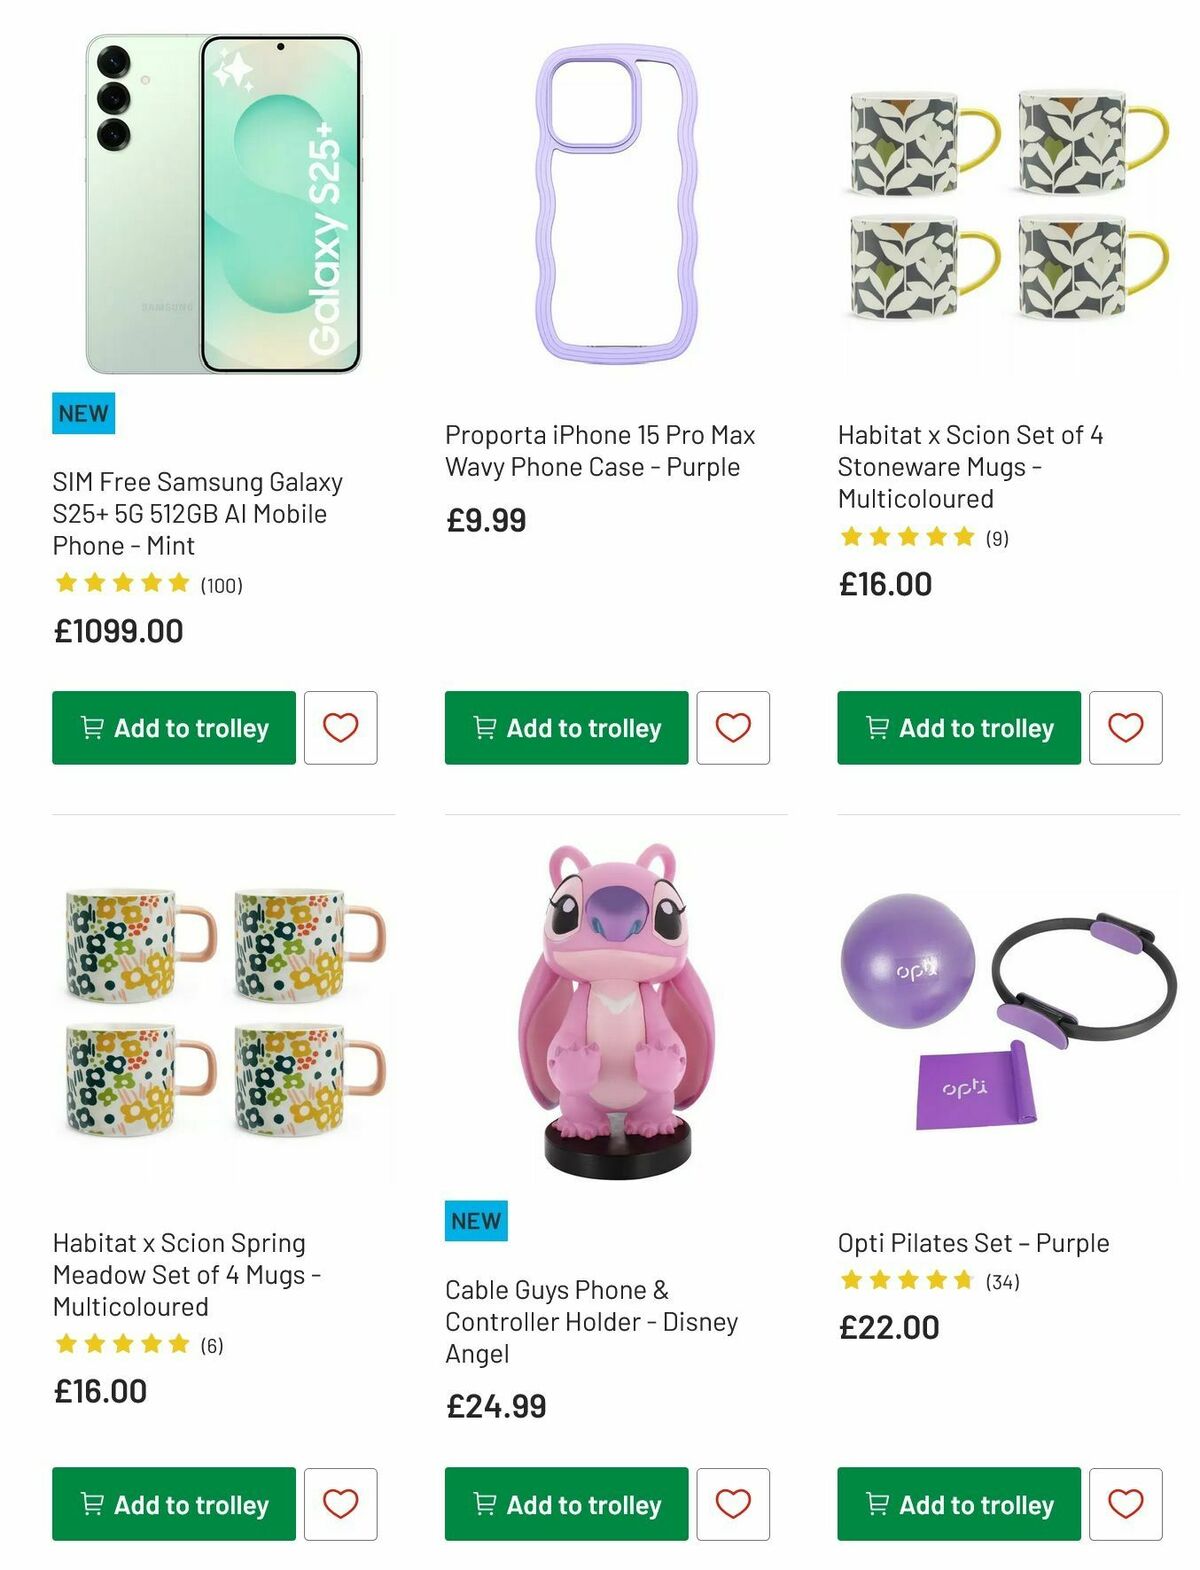
Task: Click the NEW badge on the Disney Angel holder
Action: click(476, 1220)
